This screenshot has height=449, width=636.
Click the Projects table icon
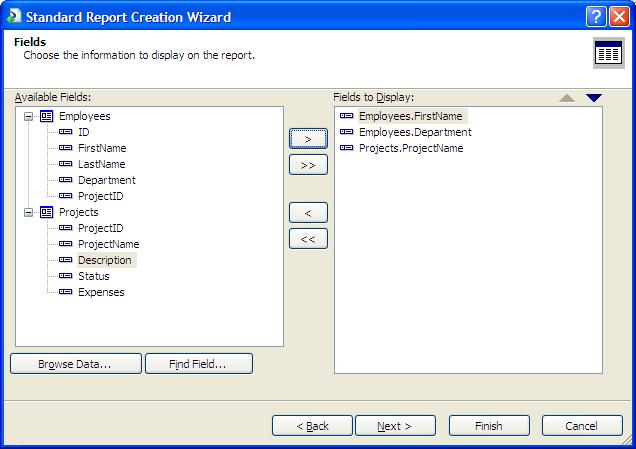[x=47, y=212]
